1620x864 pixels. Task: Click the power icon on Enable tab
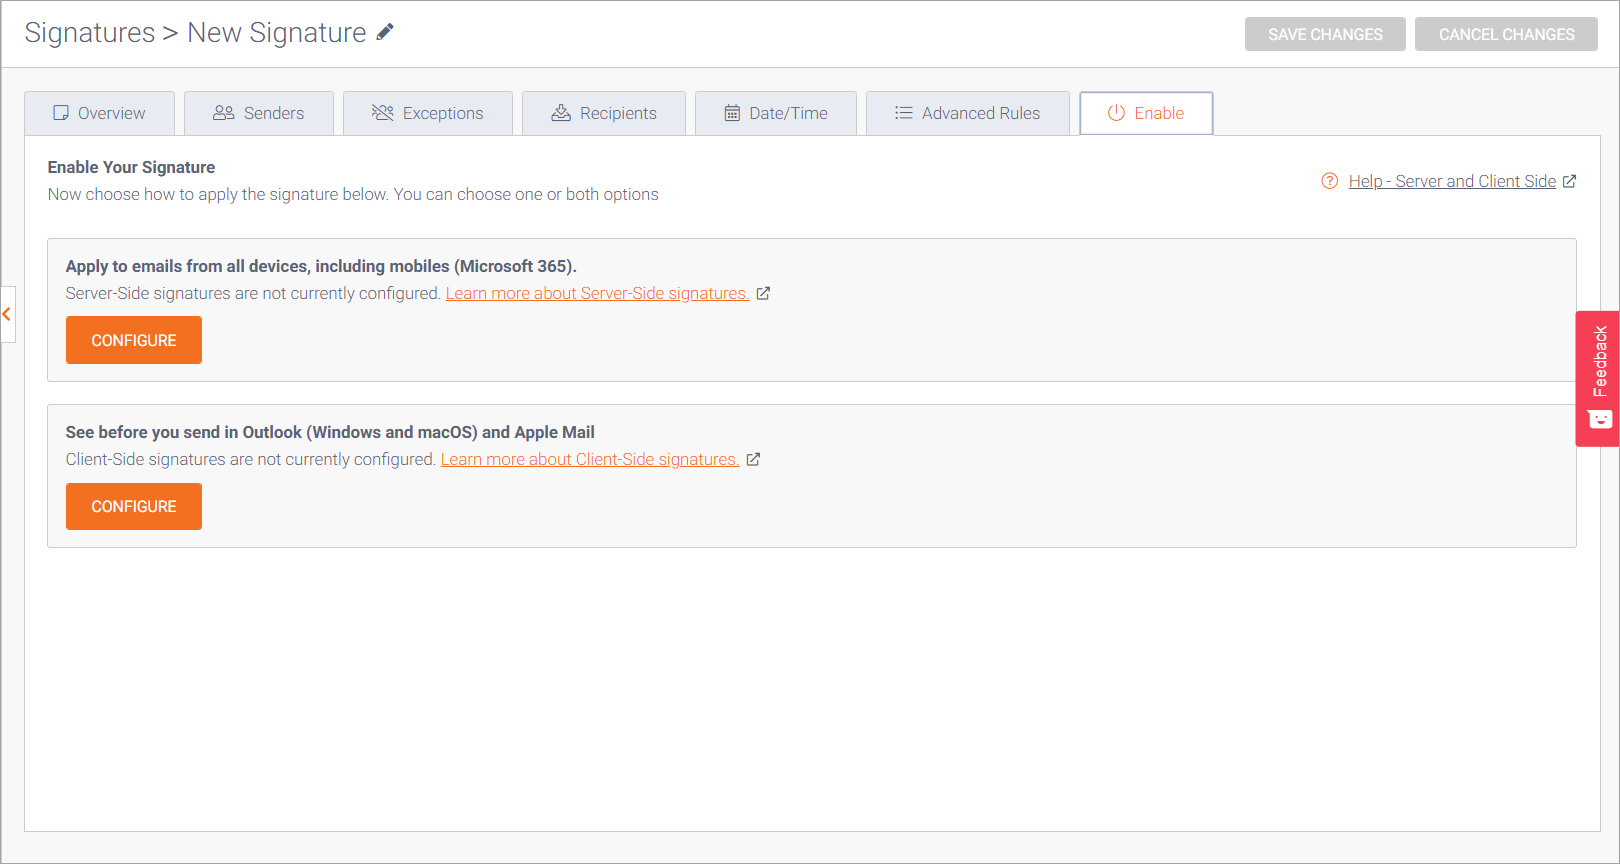1116,113
